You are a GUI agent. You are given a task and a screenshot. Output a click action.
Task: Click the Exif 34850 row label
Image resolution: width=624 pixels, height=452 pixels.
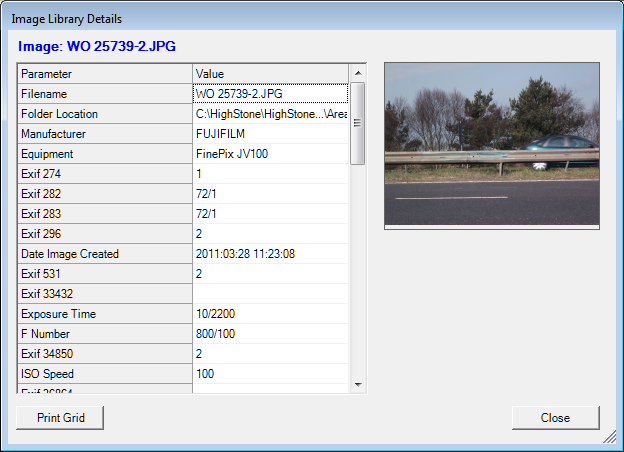coord(105,354)
